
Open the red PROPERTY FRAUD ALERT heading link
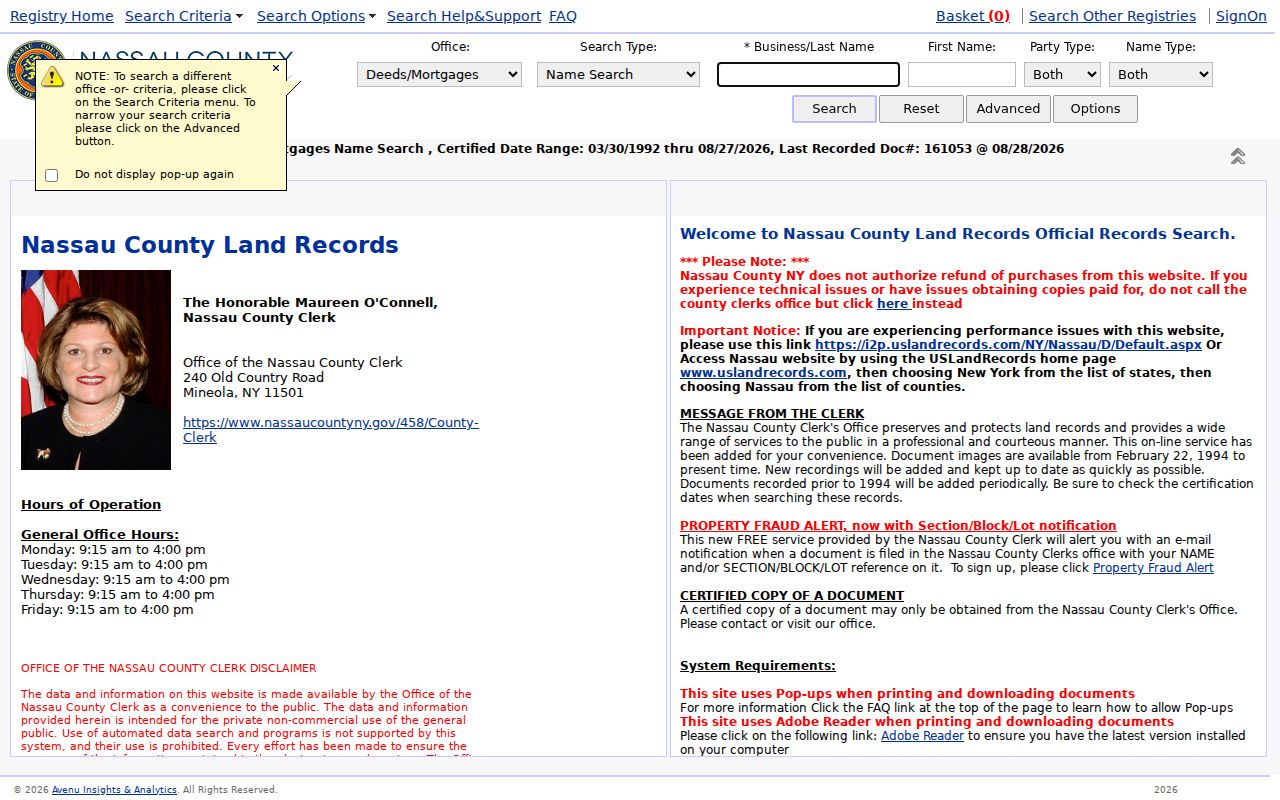click(x=898, y=526)
